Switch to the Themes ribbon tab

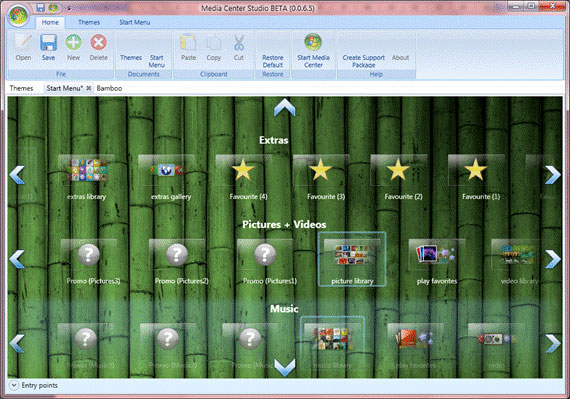point(89,23)
